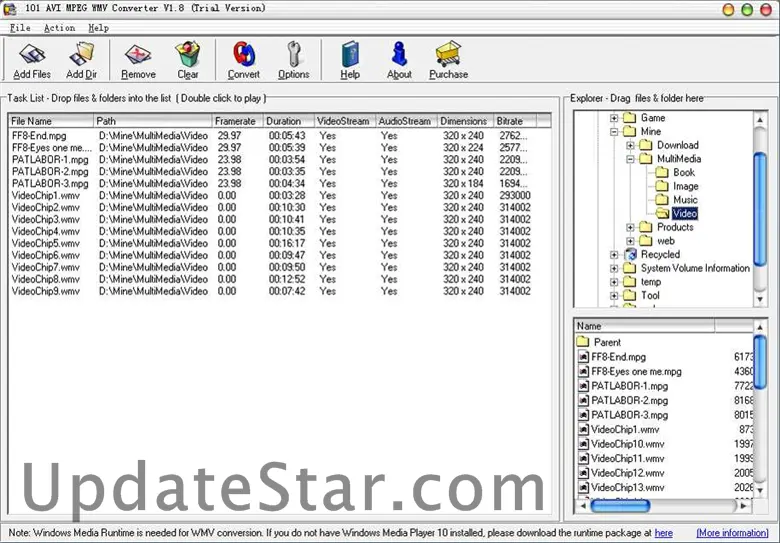780x543 pixels.
Task: Open the Action menu
Action: 59,28
